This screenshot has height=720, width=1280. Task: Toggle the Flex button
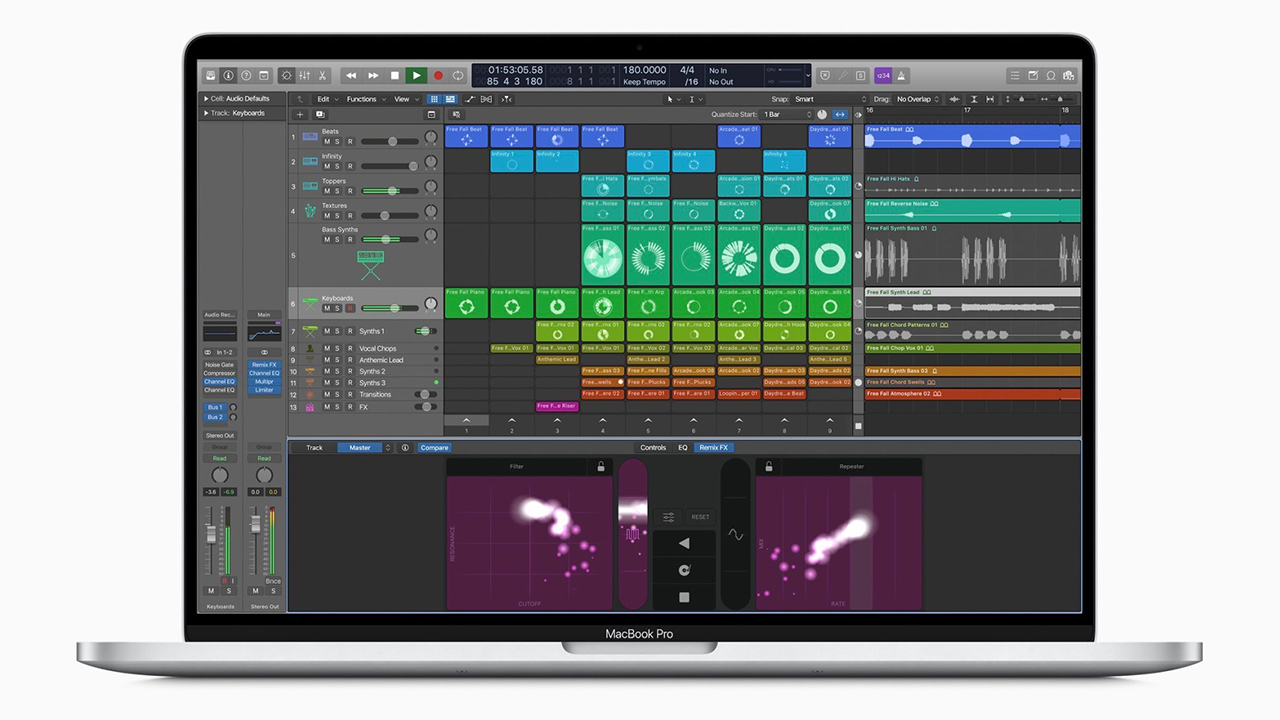487,99
